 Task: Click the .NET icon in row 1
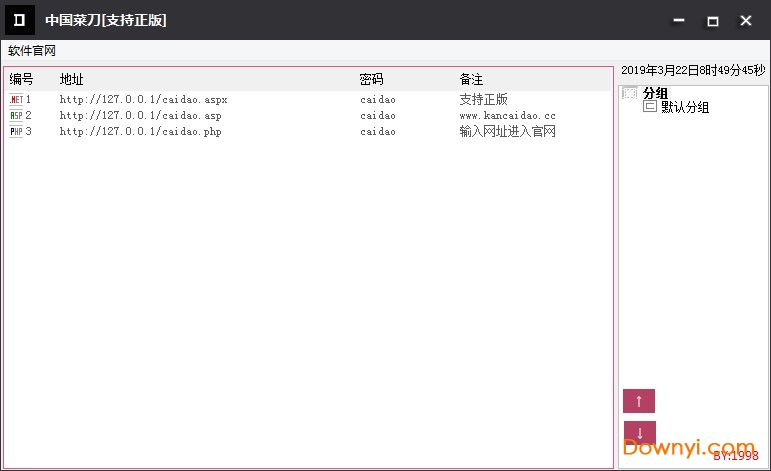tap(16, 99)
